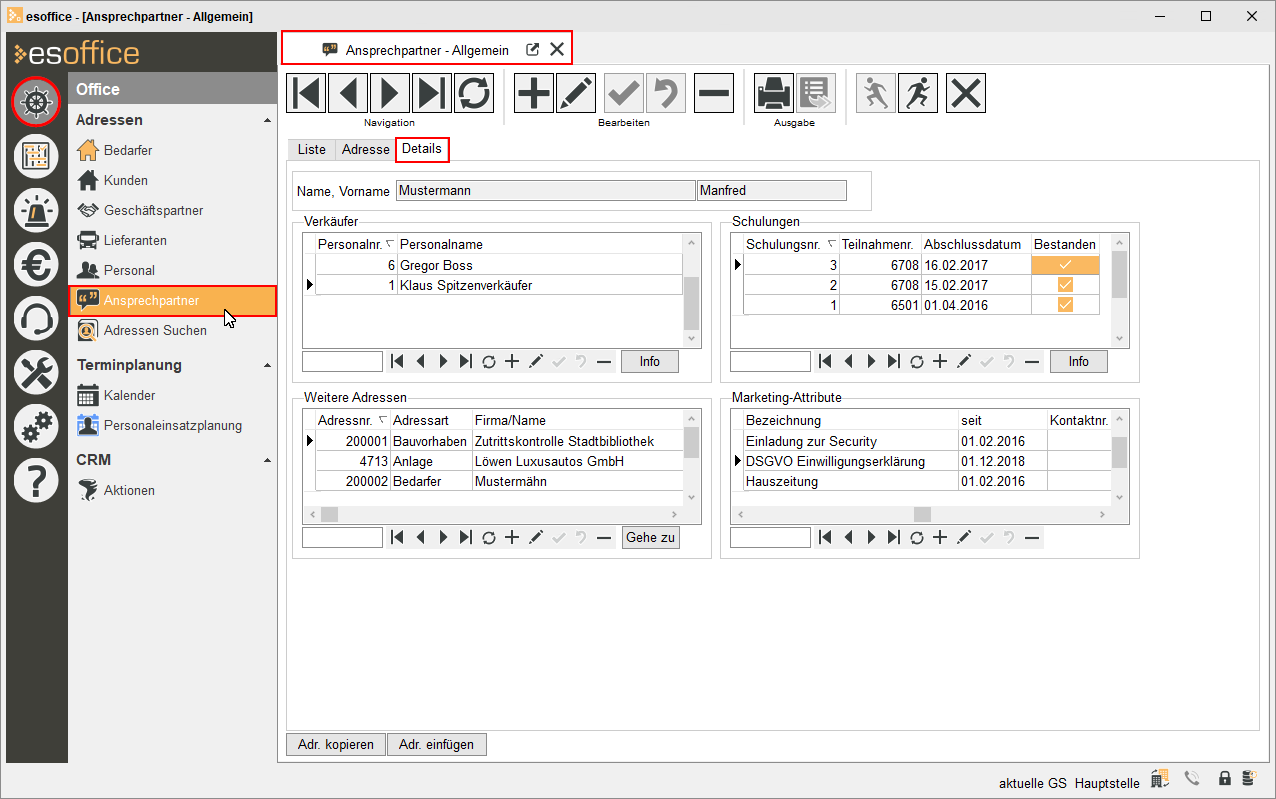Open the headset helpdesk module icon
This screenshot has height=799, width=1276.
click(x=36, y=319)
